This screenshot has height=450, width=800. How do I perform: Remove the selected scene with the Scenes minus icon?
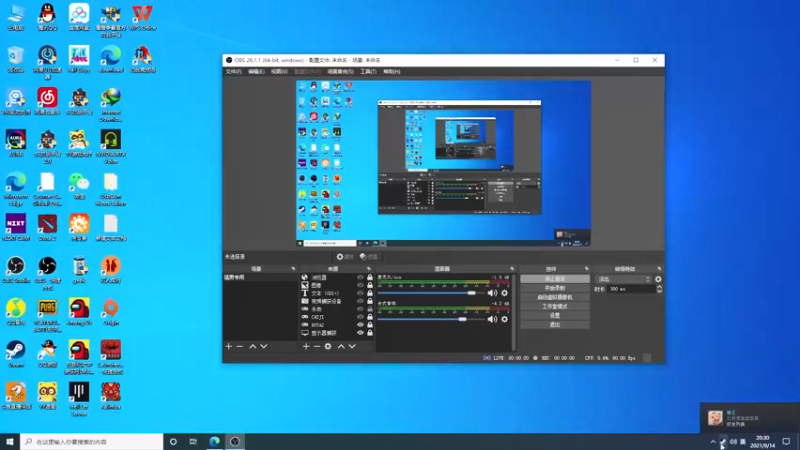pyautogui.click(x=240, y=346)
